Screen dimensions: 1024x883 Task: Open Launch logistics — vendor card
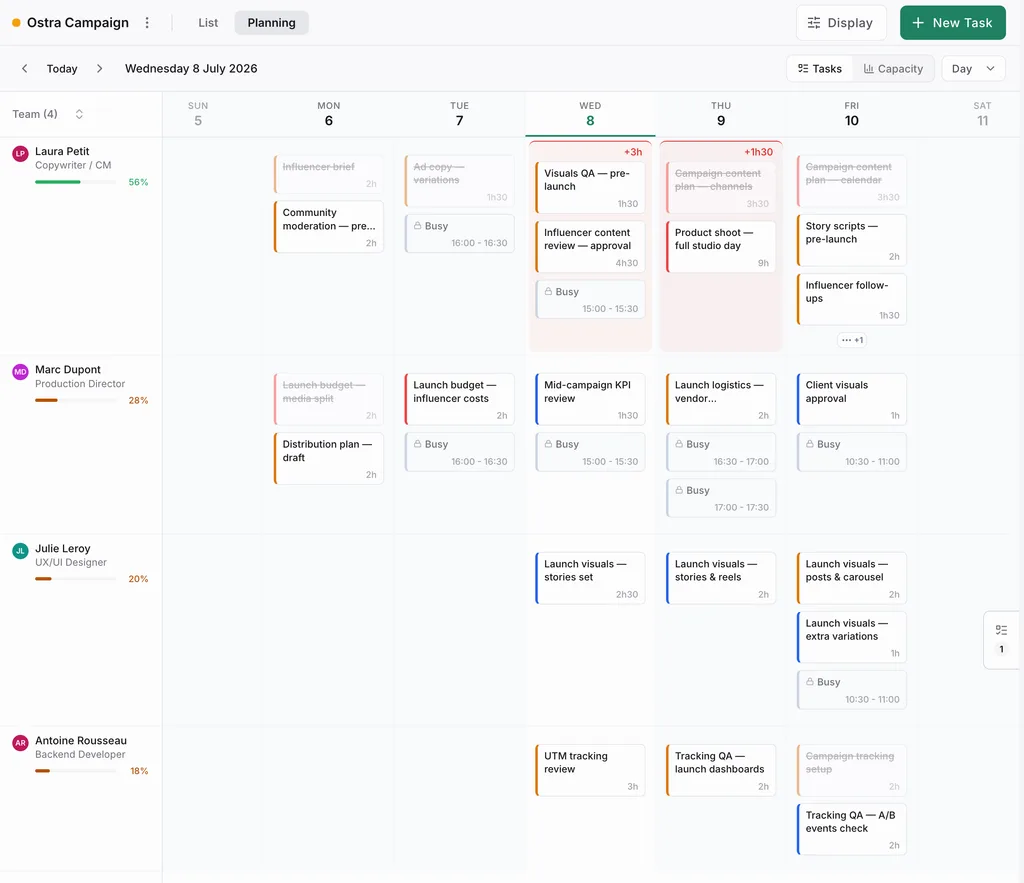(721, 399)
